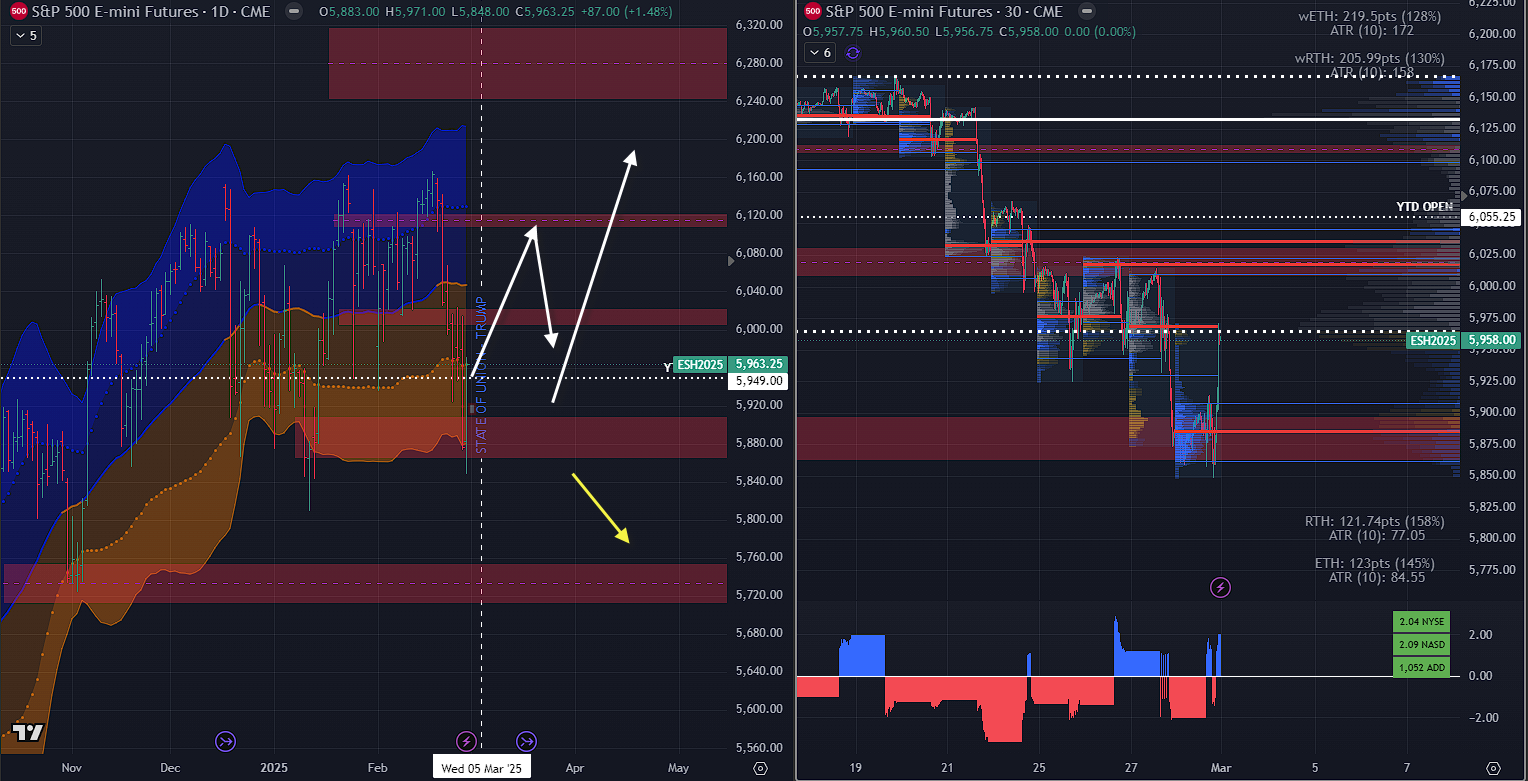1528x781 pixels.
Task: Click the Wed 05 Mar '25 date label
Action: (483, 768)
